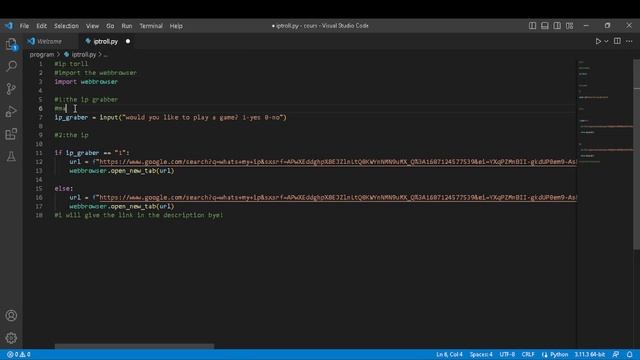Click the 'ip_graber = input' line

tap(171, 117)
